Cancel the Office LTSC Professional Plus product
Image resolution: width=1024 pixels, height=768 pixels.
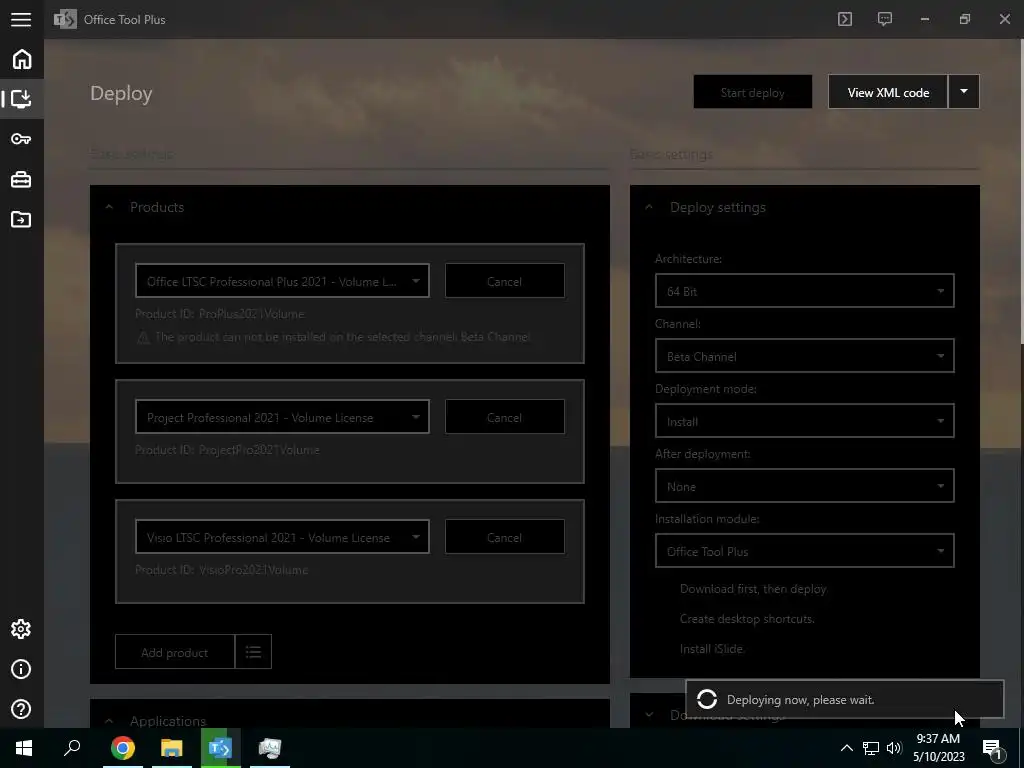505,281
